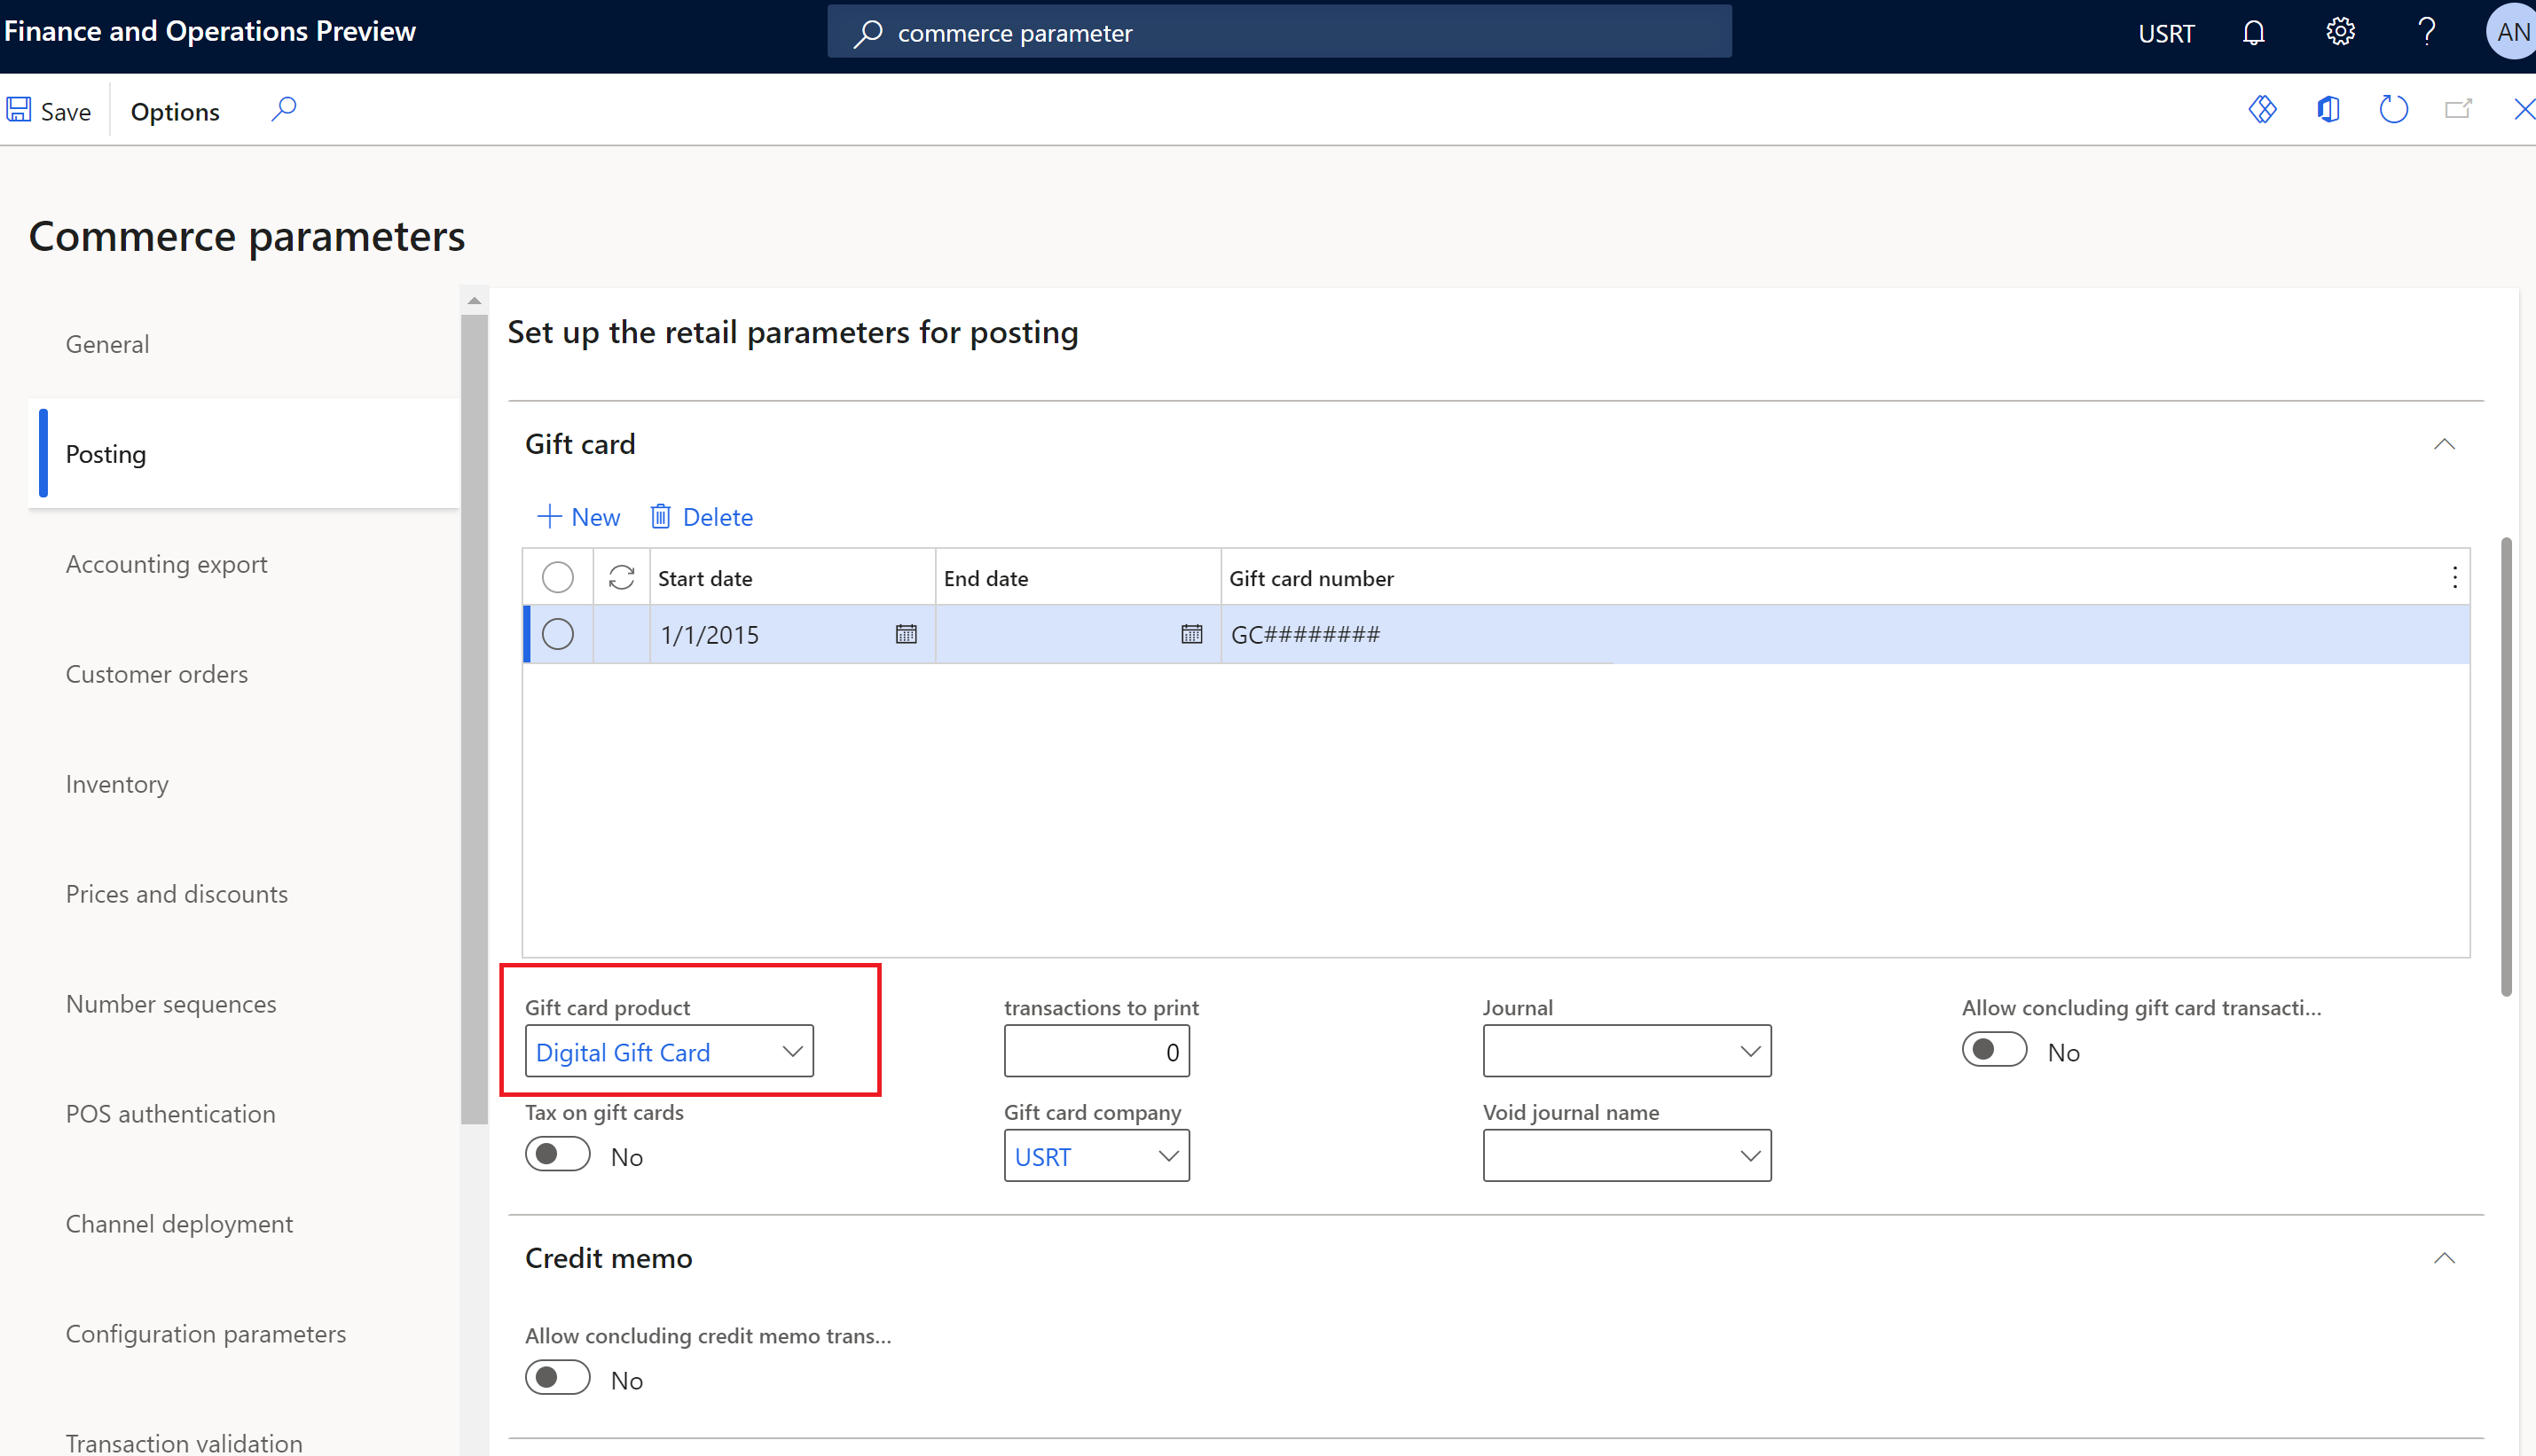
Task: Click the settings gear icon
Action: pyautogui.click(x=2339, y=31)
